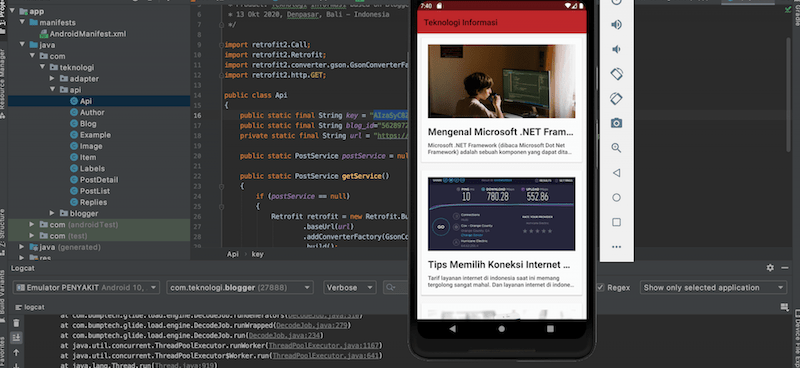The height and width of the screenshot is (368, 800).
Task: Open Logcat settings gear
Action: click(x=770, y=268)
